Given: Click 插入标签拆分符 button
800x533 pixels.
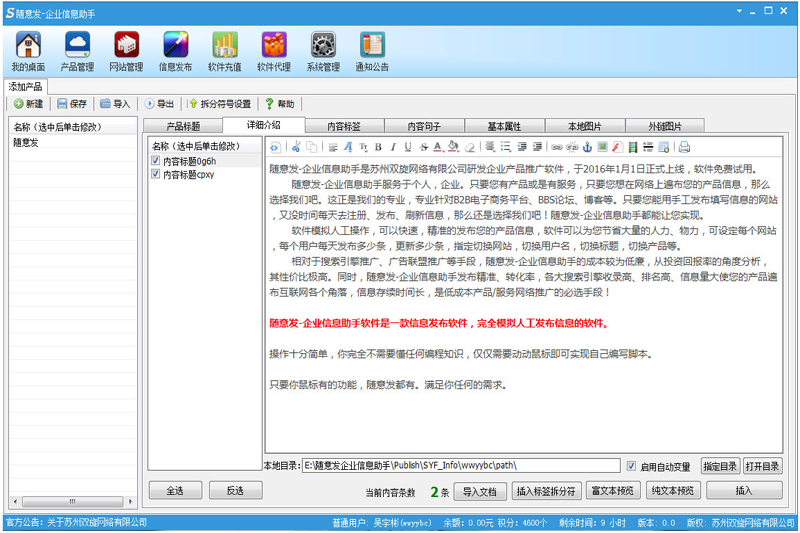Looking at the screenshot, I should [x=546, y=492].
